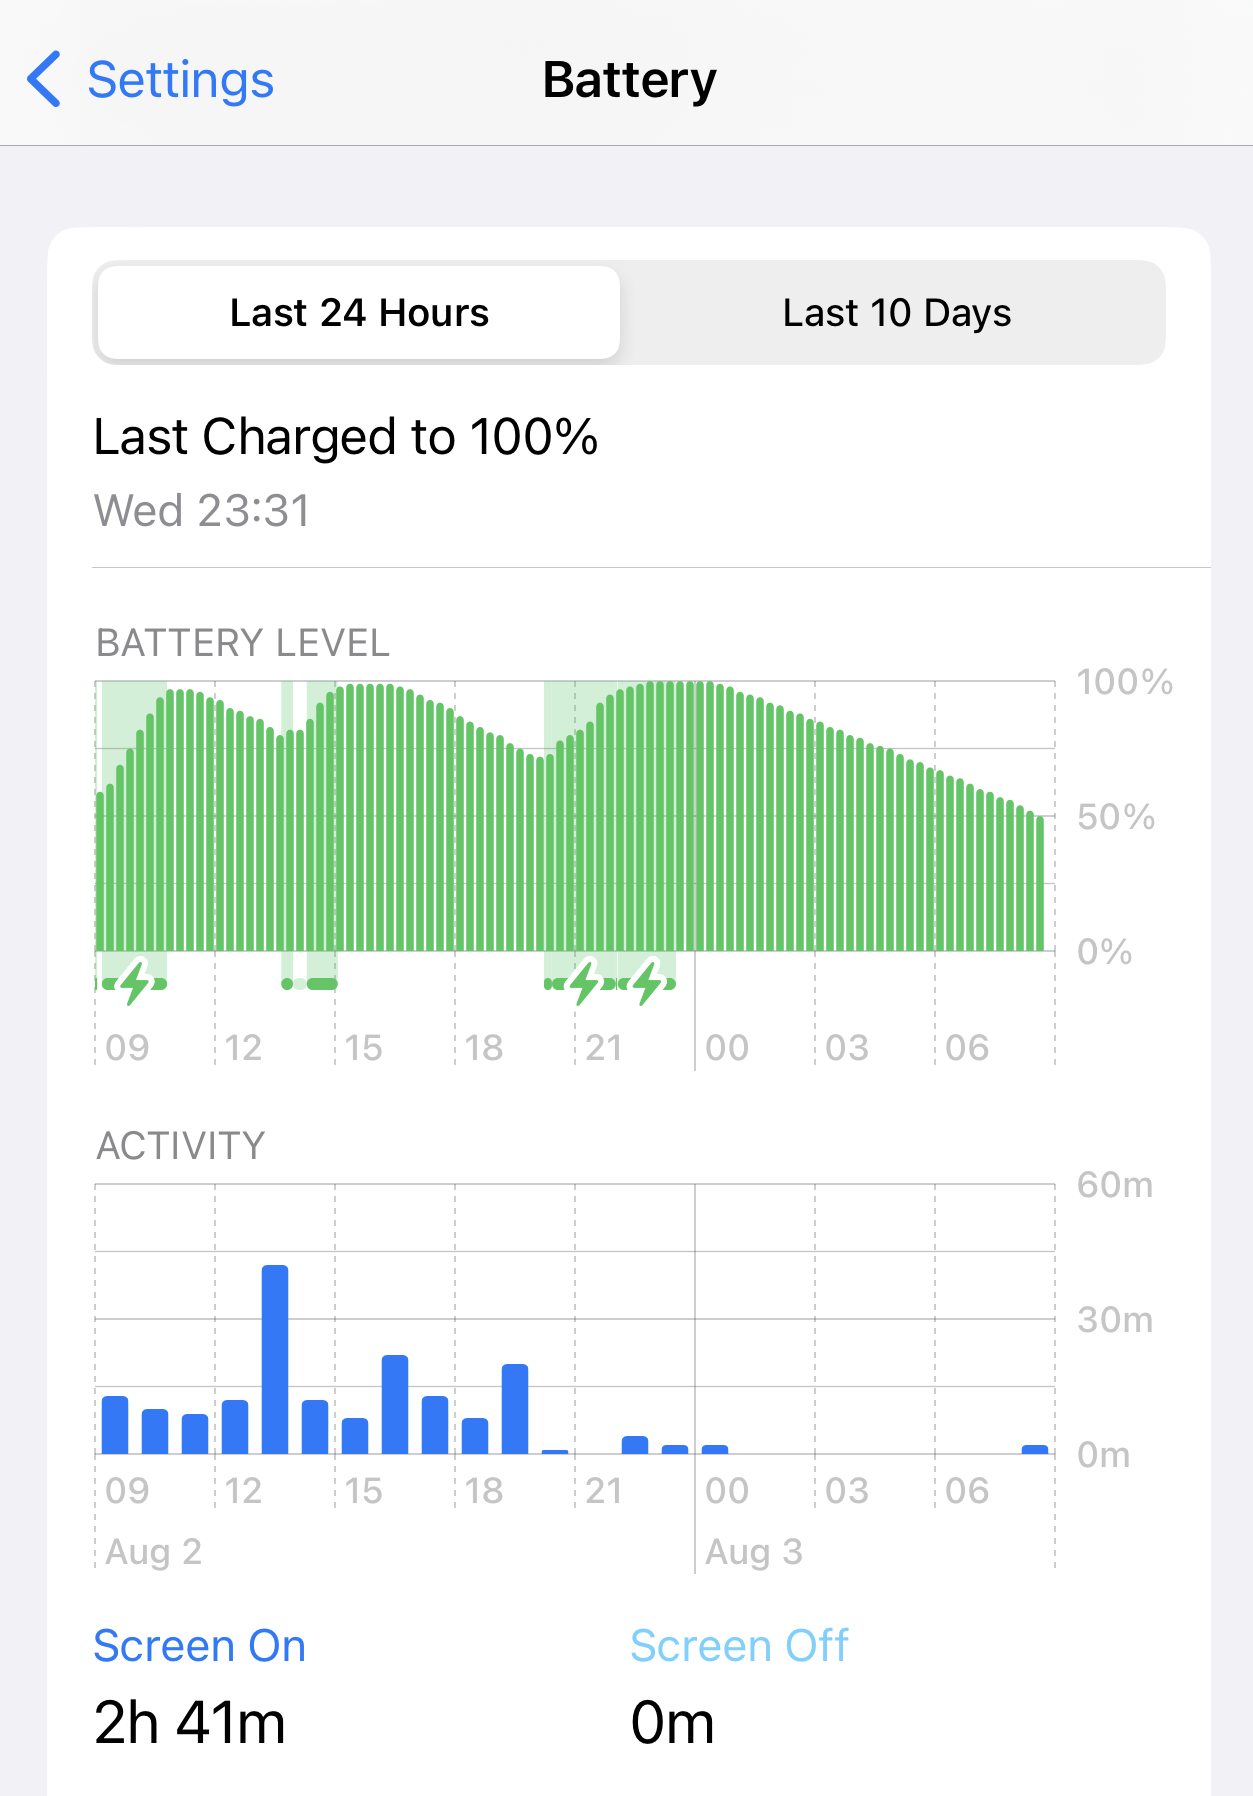Tap the Aug 3 date label
Viewport: 1253px width, 1796px height.
tap(753, 1552)
